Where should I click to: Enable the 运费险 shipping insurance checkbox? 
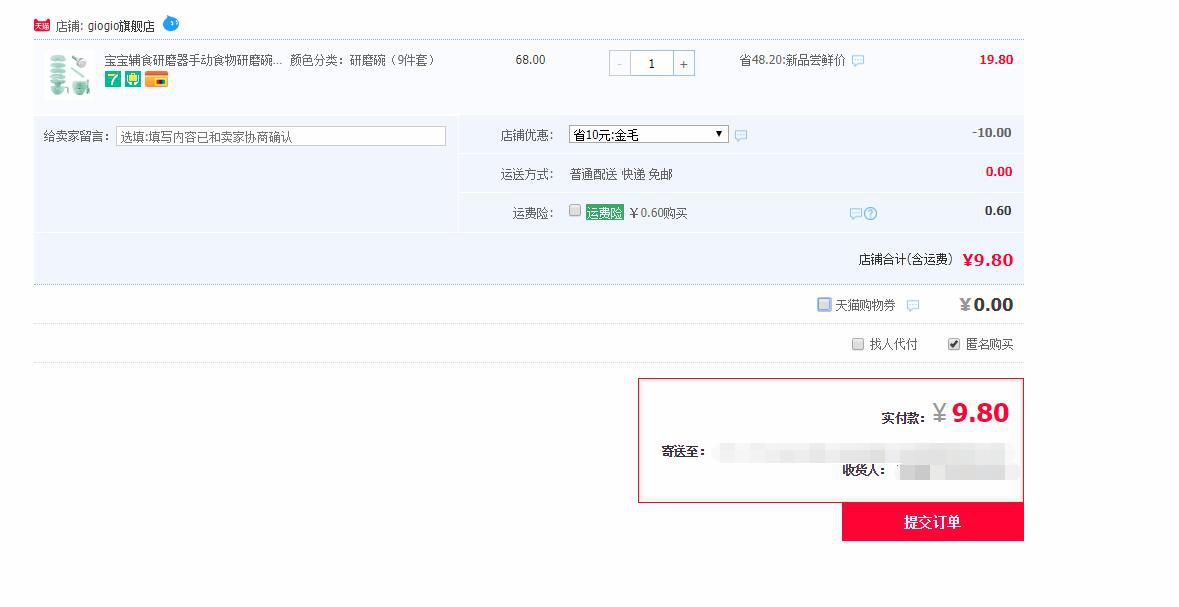pos(575,211)
